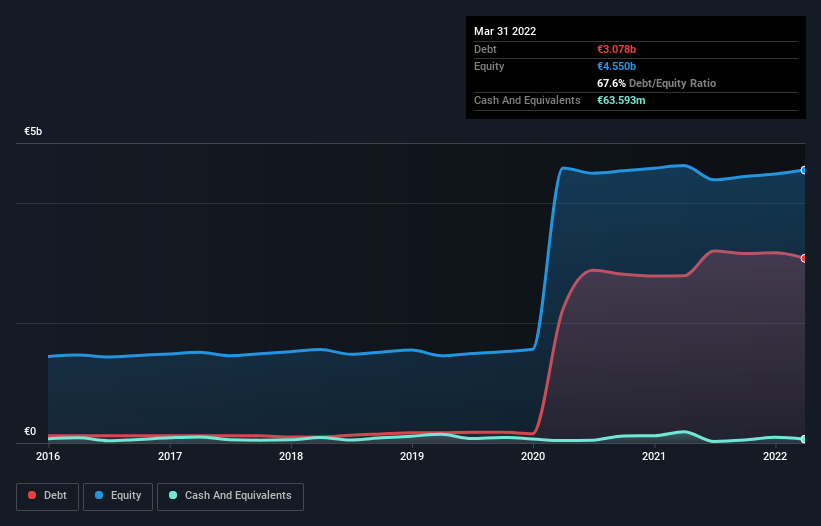This screenshot has height=526, width=821.
Task: Click the 2019 x-axis label
Action: click(412, 456)
